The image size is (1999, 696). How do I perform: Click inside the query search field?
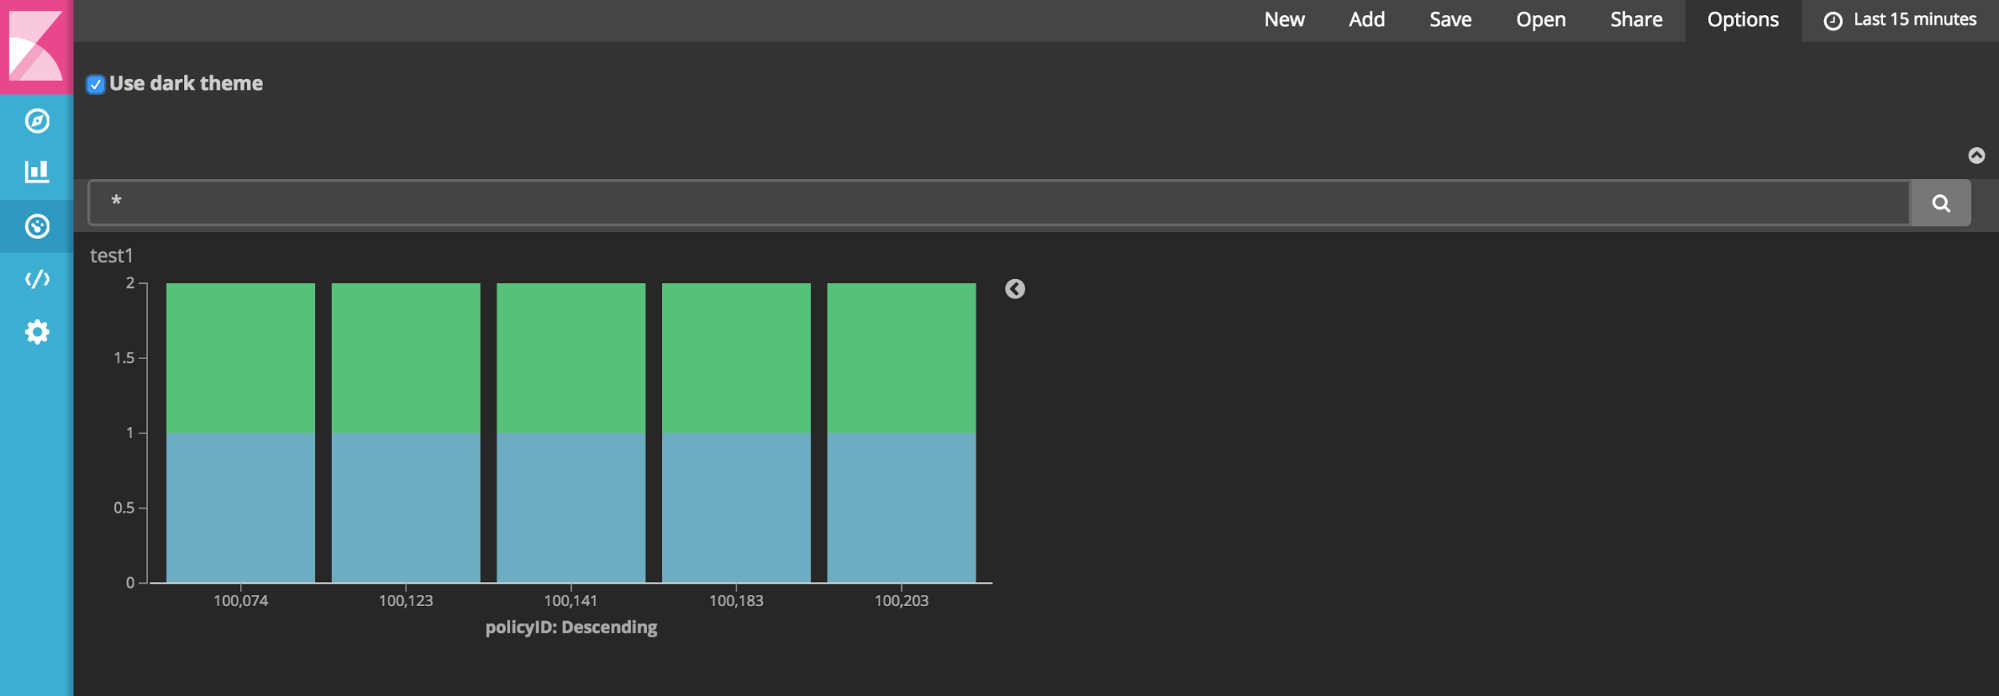coord(999,203)
